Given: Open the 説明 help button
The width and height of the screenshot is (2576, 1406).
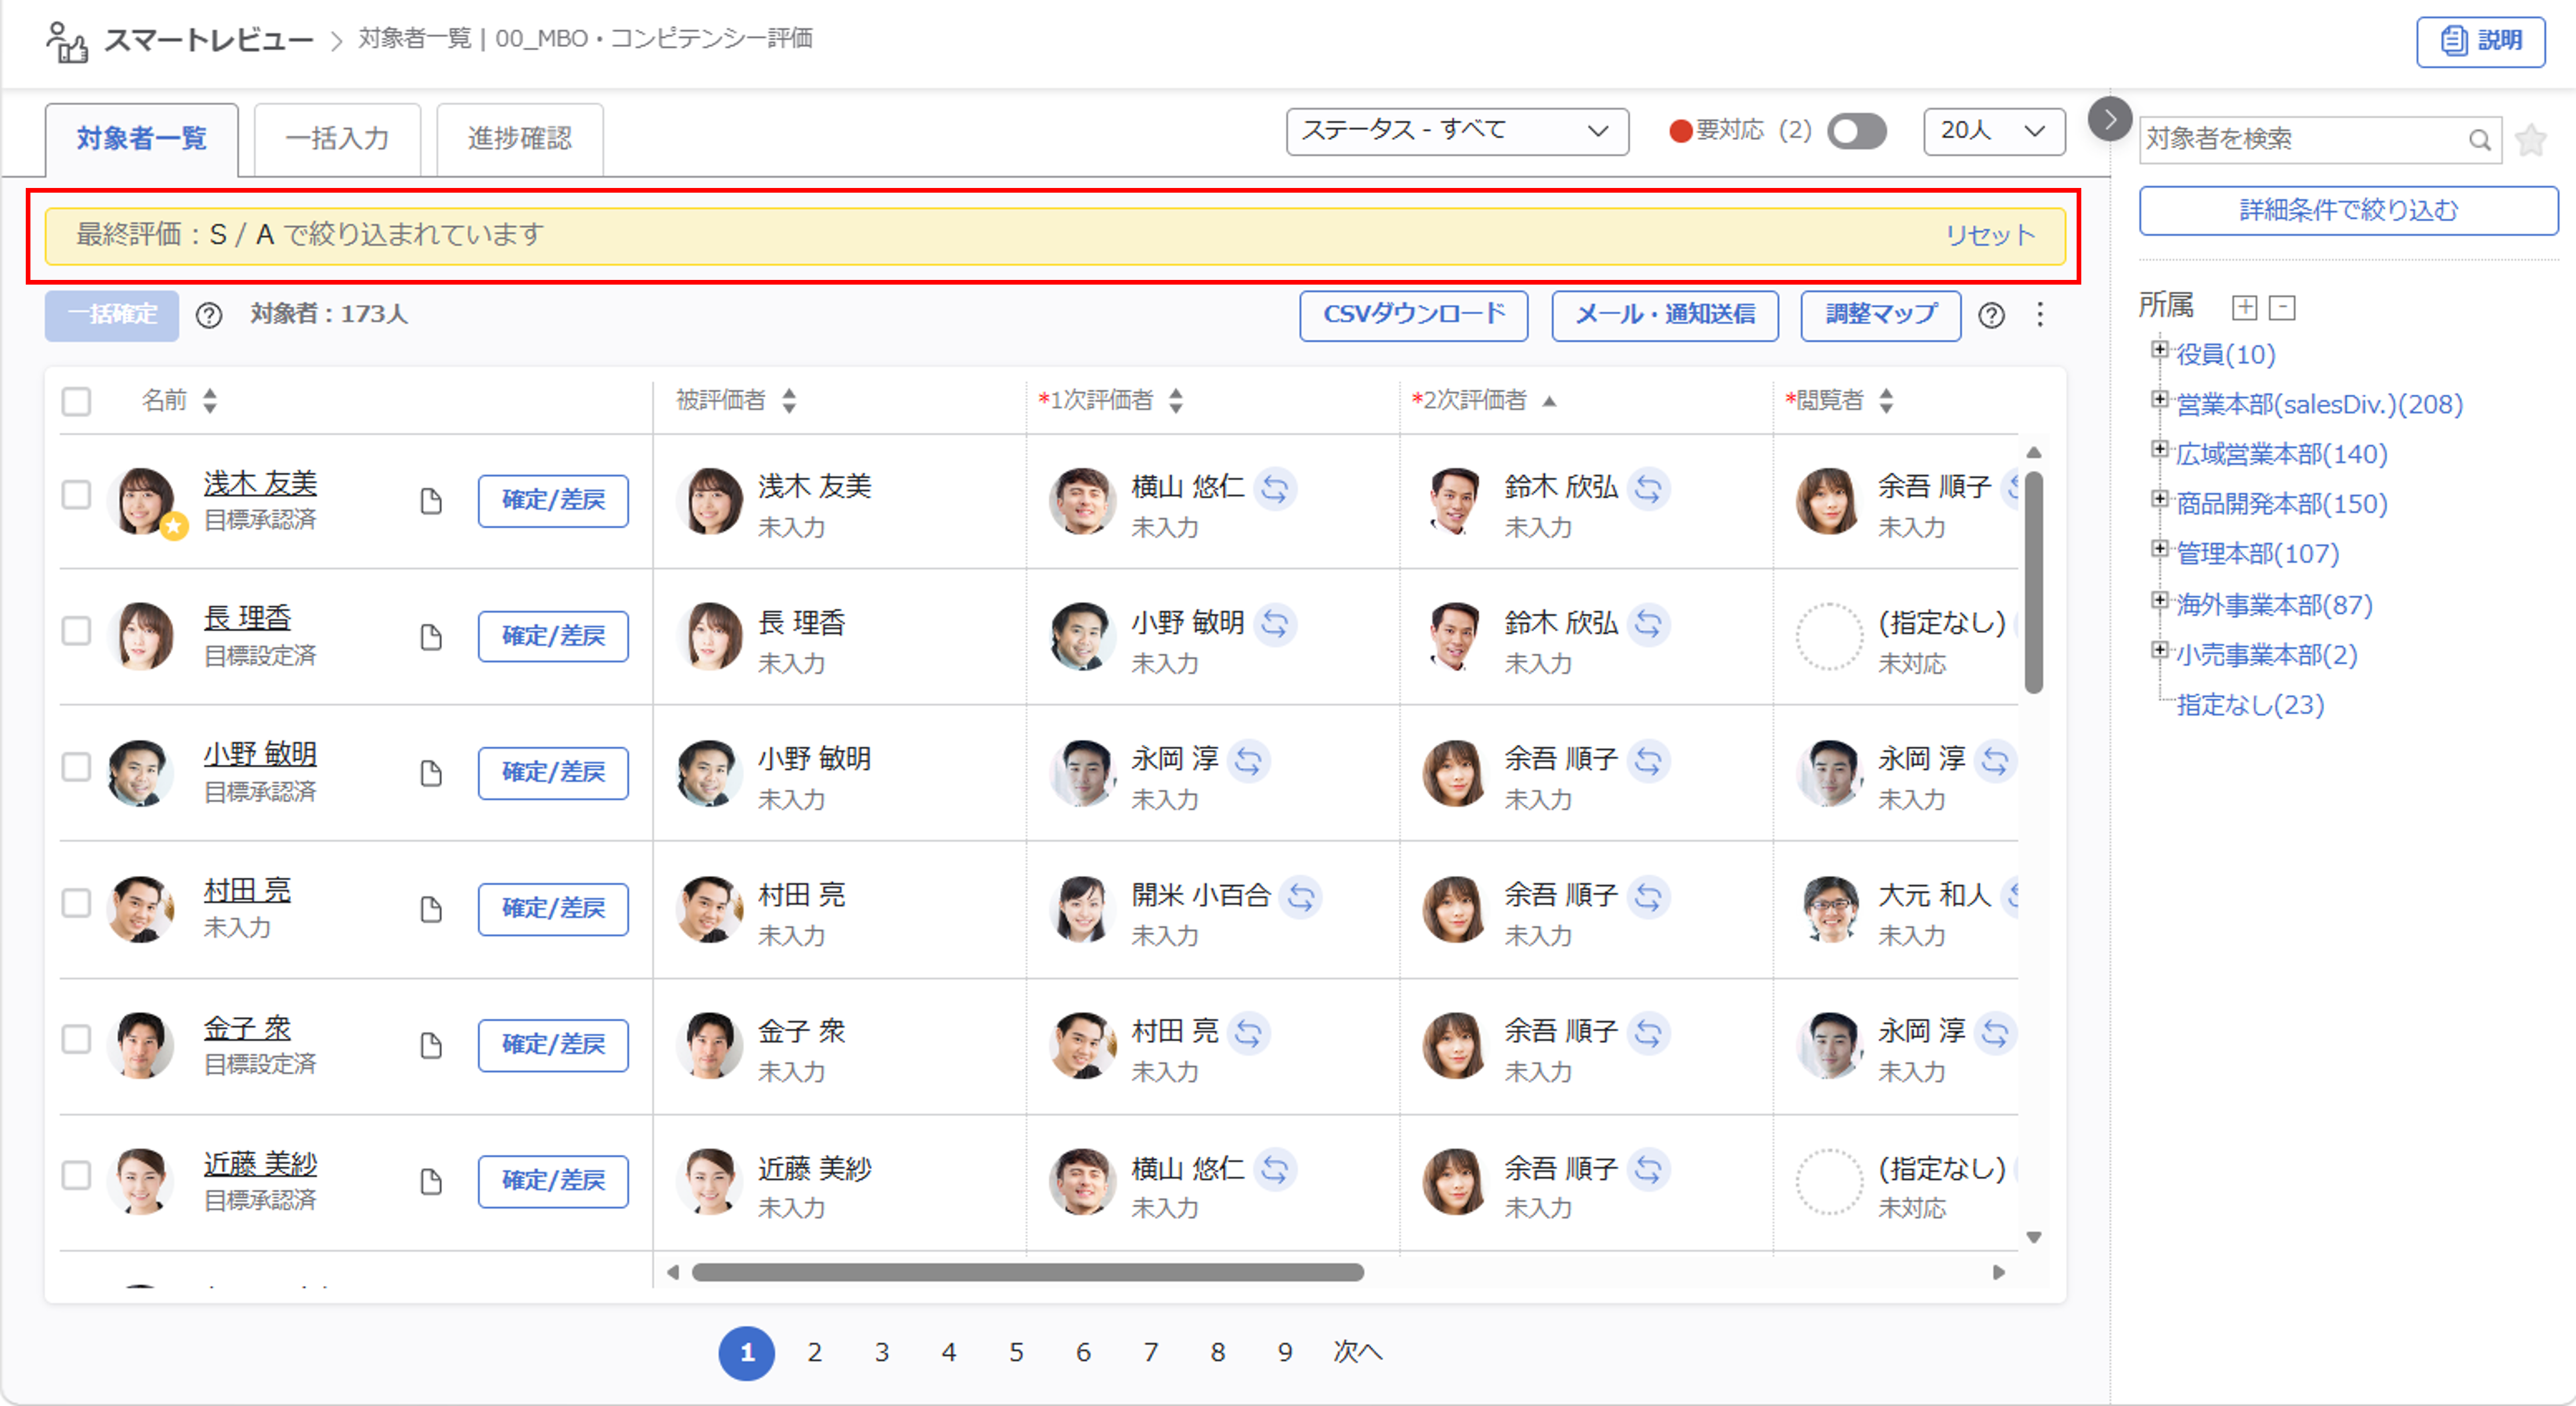Looking at the screenshot, I should (2481, 41).
